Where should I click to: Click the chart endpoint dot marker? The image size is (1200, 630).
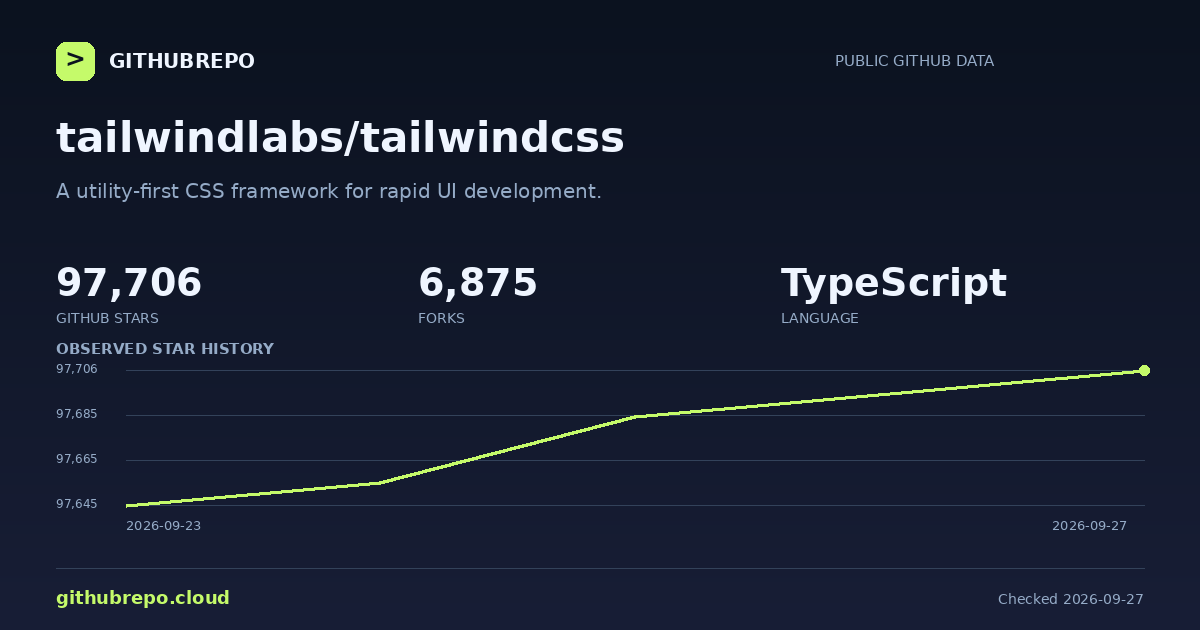pos(1144,370)
